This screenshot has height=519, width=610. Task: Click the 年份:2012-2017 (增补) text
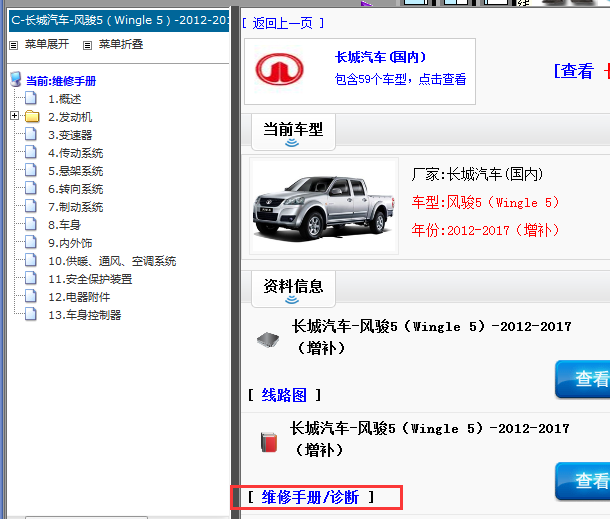tap(486, 231)
